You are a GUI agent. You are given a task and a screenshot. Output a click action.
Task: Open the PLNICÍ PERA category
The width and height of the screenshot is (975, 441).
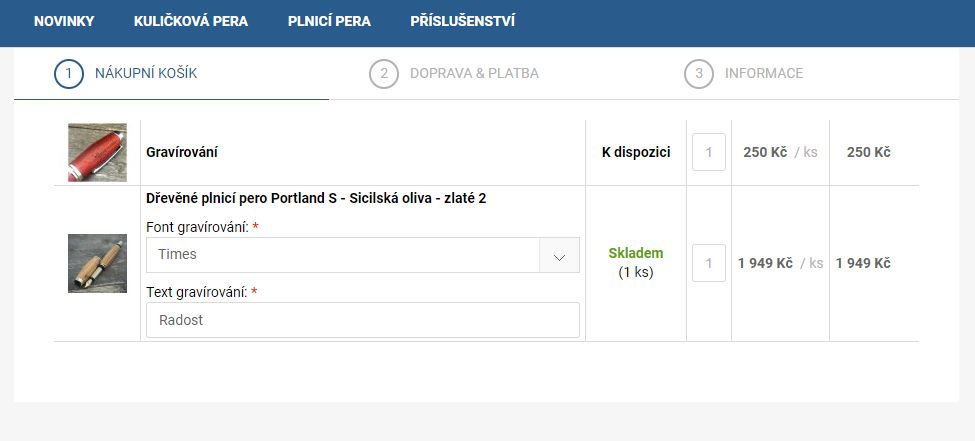pyautogui.click(x=329, y=21)
